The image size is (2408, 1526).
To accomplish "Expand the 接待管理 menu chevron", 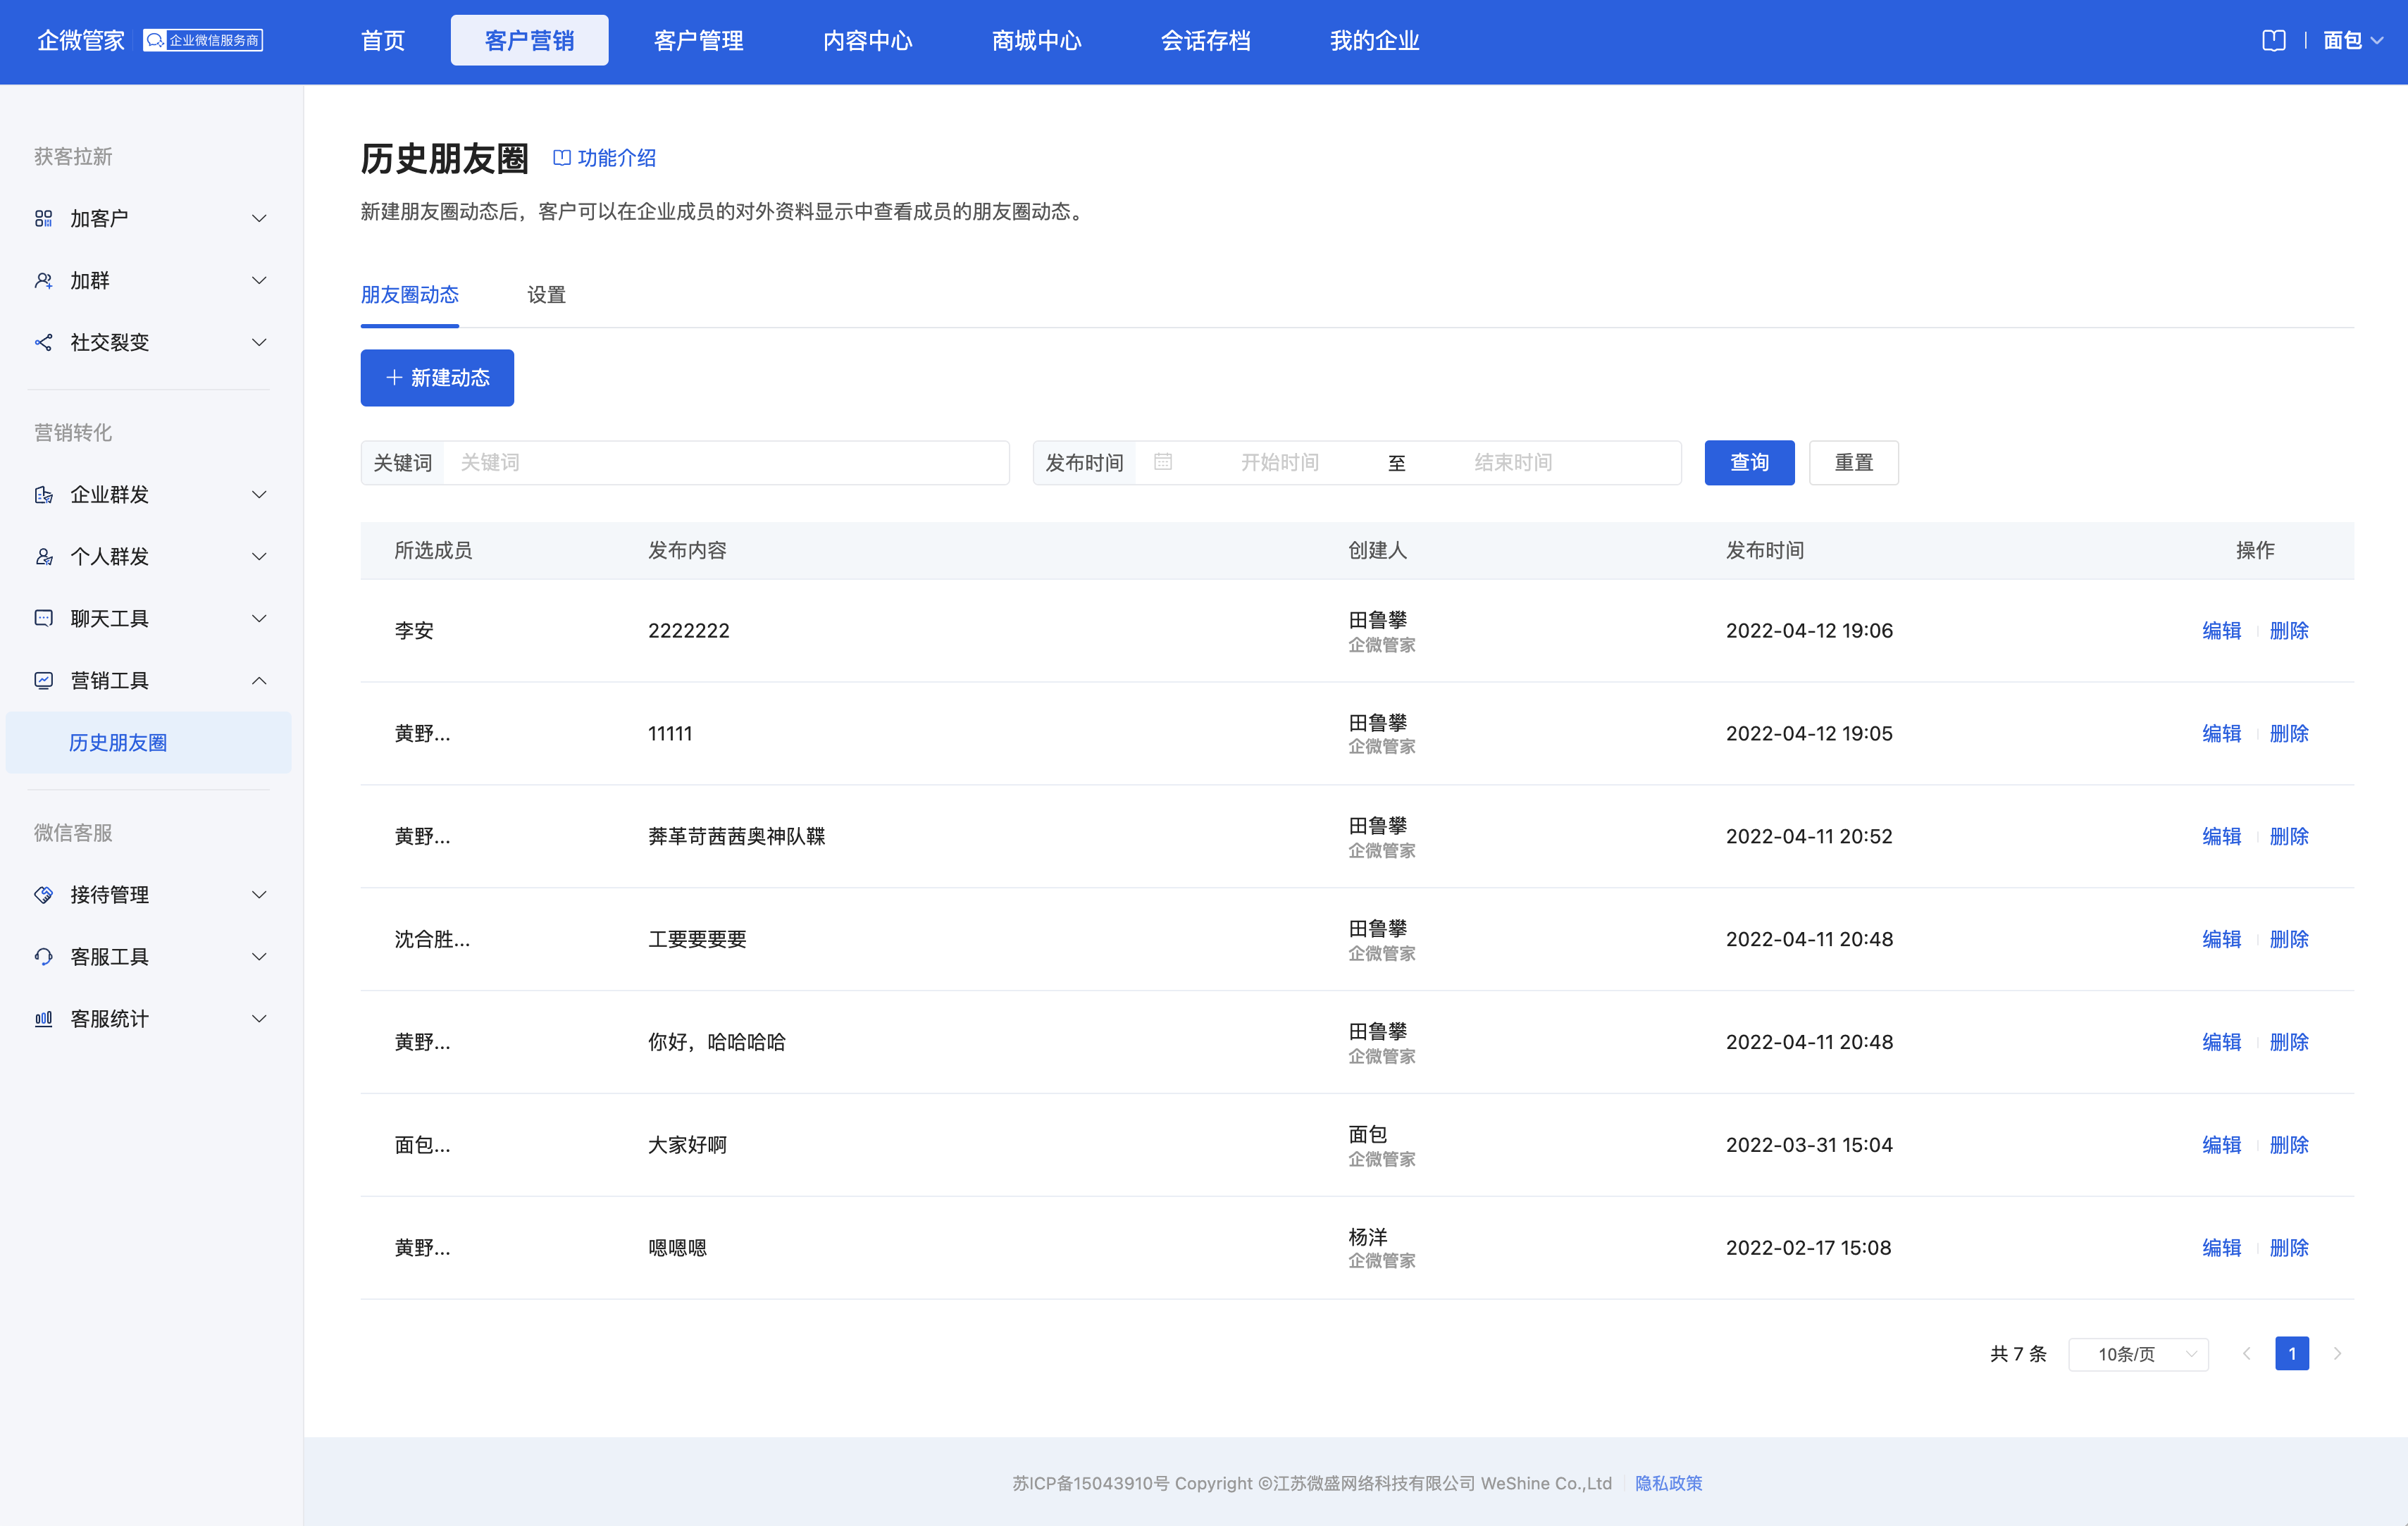I will [x=259, y=894].
